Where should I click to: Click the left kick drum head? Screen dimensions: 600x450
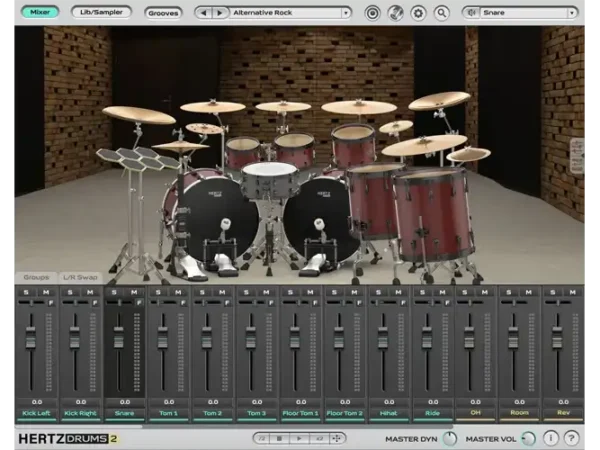tap(216, 218)
